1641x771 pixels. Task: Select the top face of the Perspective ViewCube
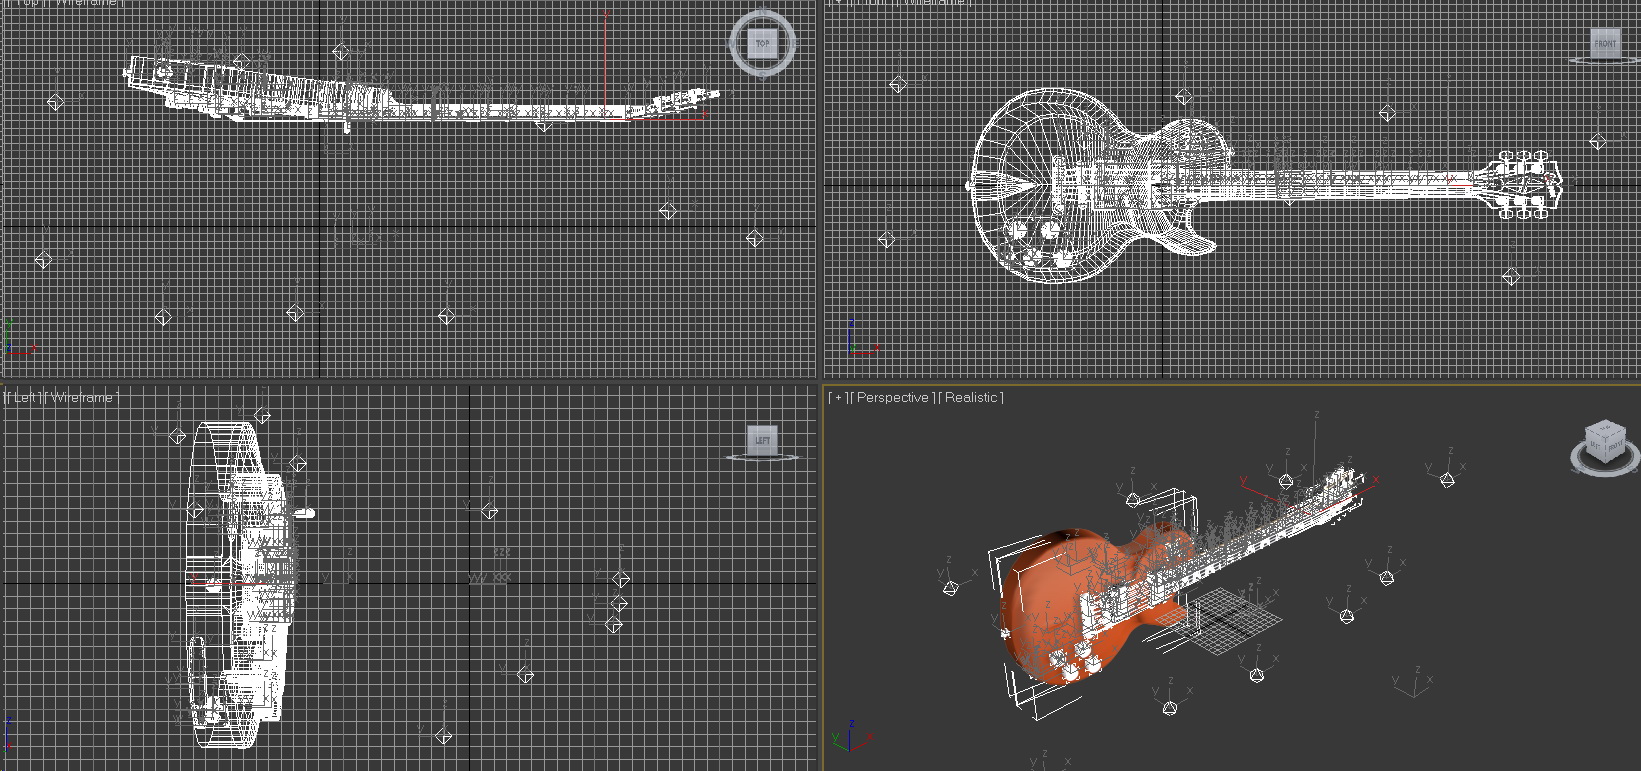pyautogui.click(x=1604, y=429)
